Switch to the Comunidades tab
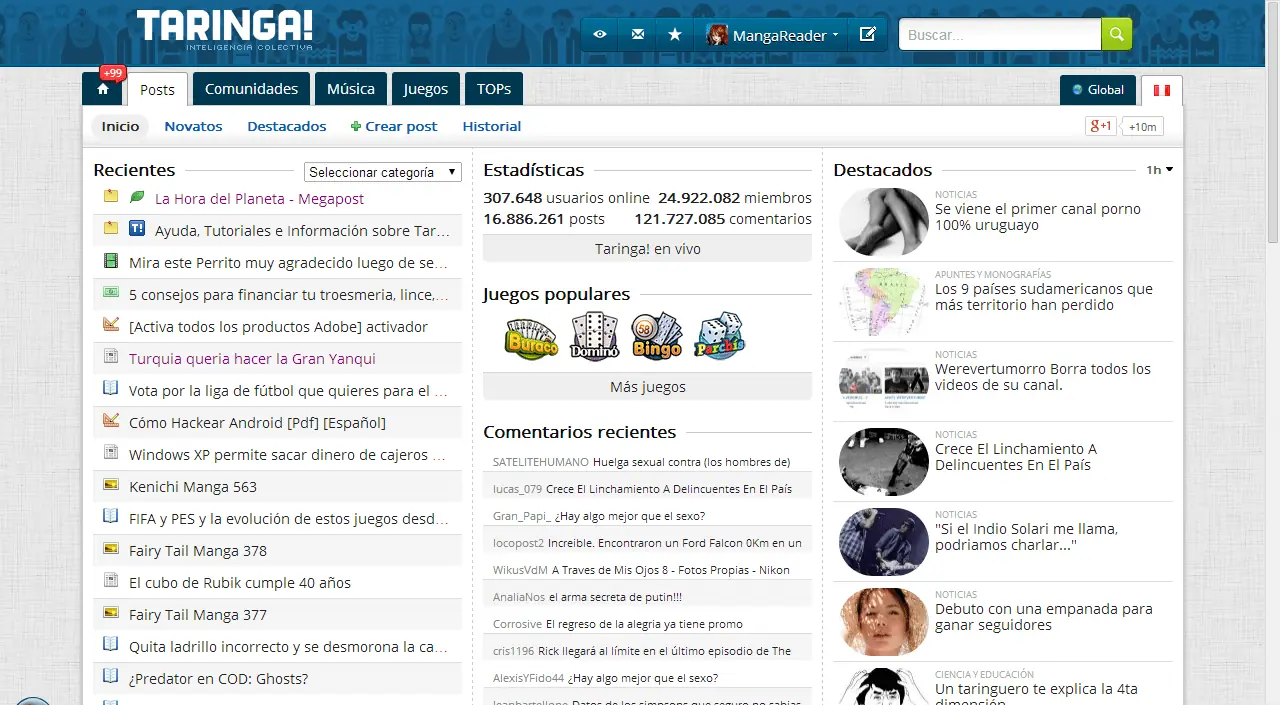 (250, 89)
